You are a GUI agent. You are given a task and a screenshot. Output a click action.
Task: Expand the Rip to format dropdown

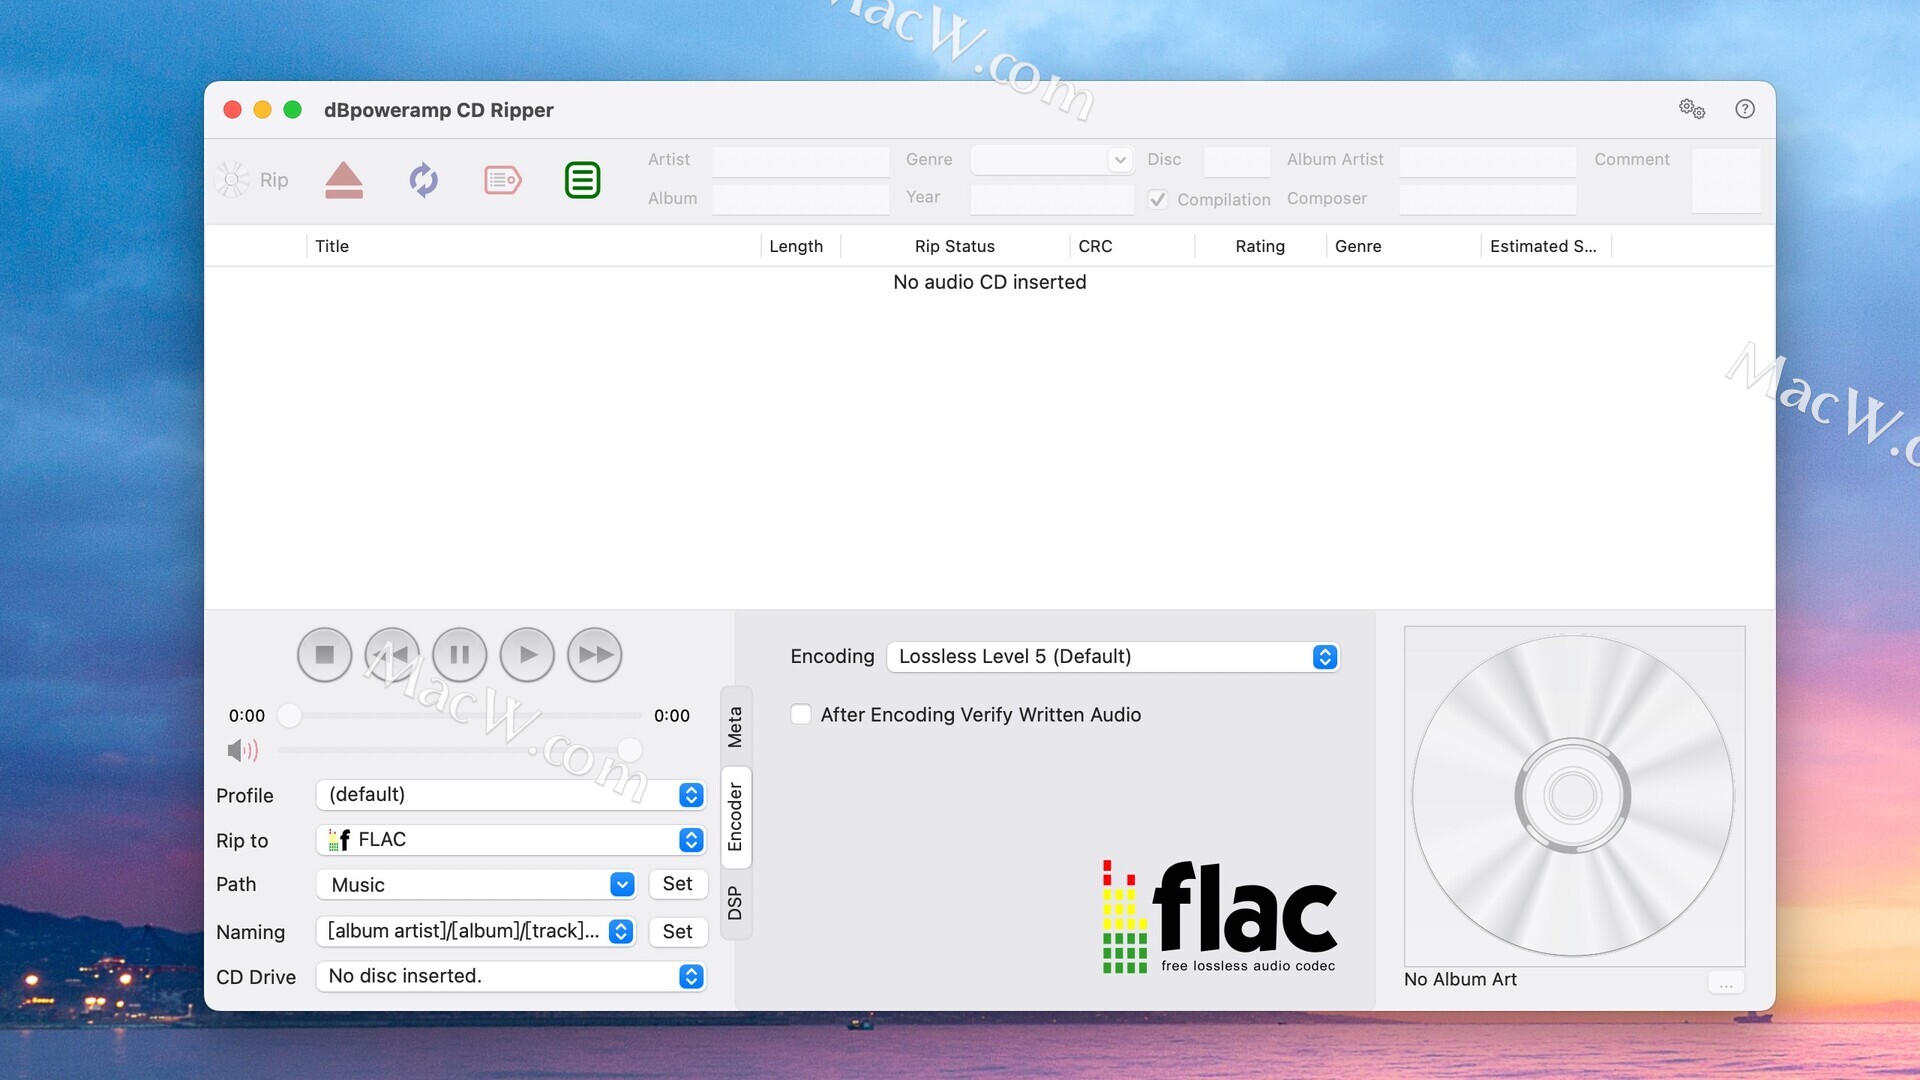point(511,840)
